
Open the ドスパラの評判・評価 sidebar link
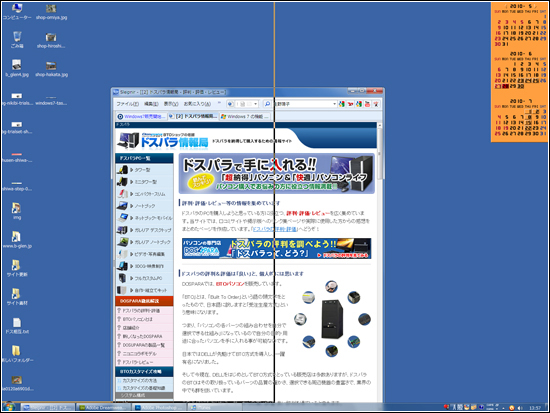coord(141,311)
